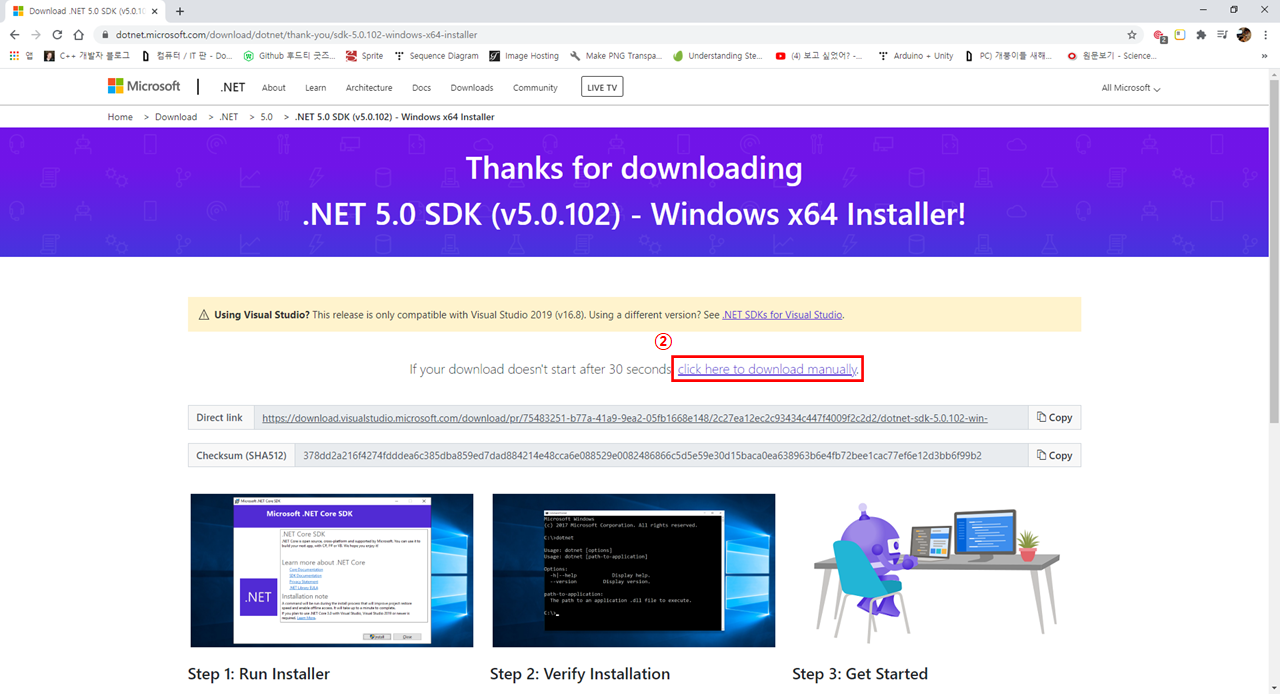The height and width of the screenshot is (694, 1280).
Task: Expand the All Microsoft dropdown
Action: 1131,88
